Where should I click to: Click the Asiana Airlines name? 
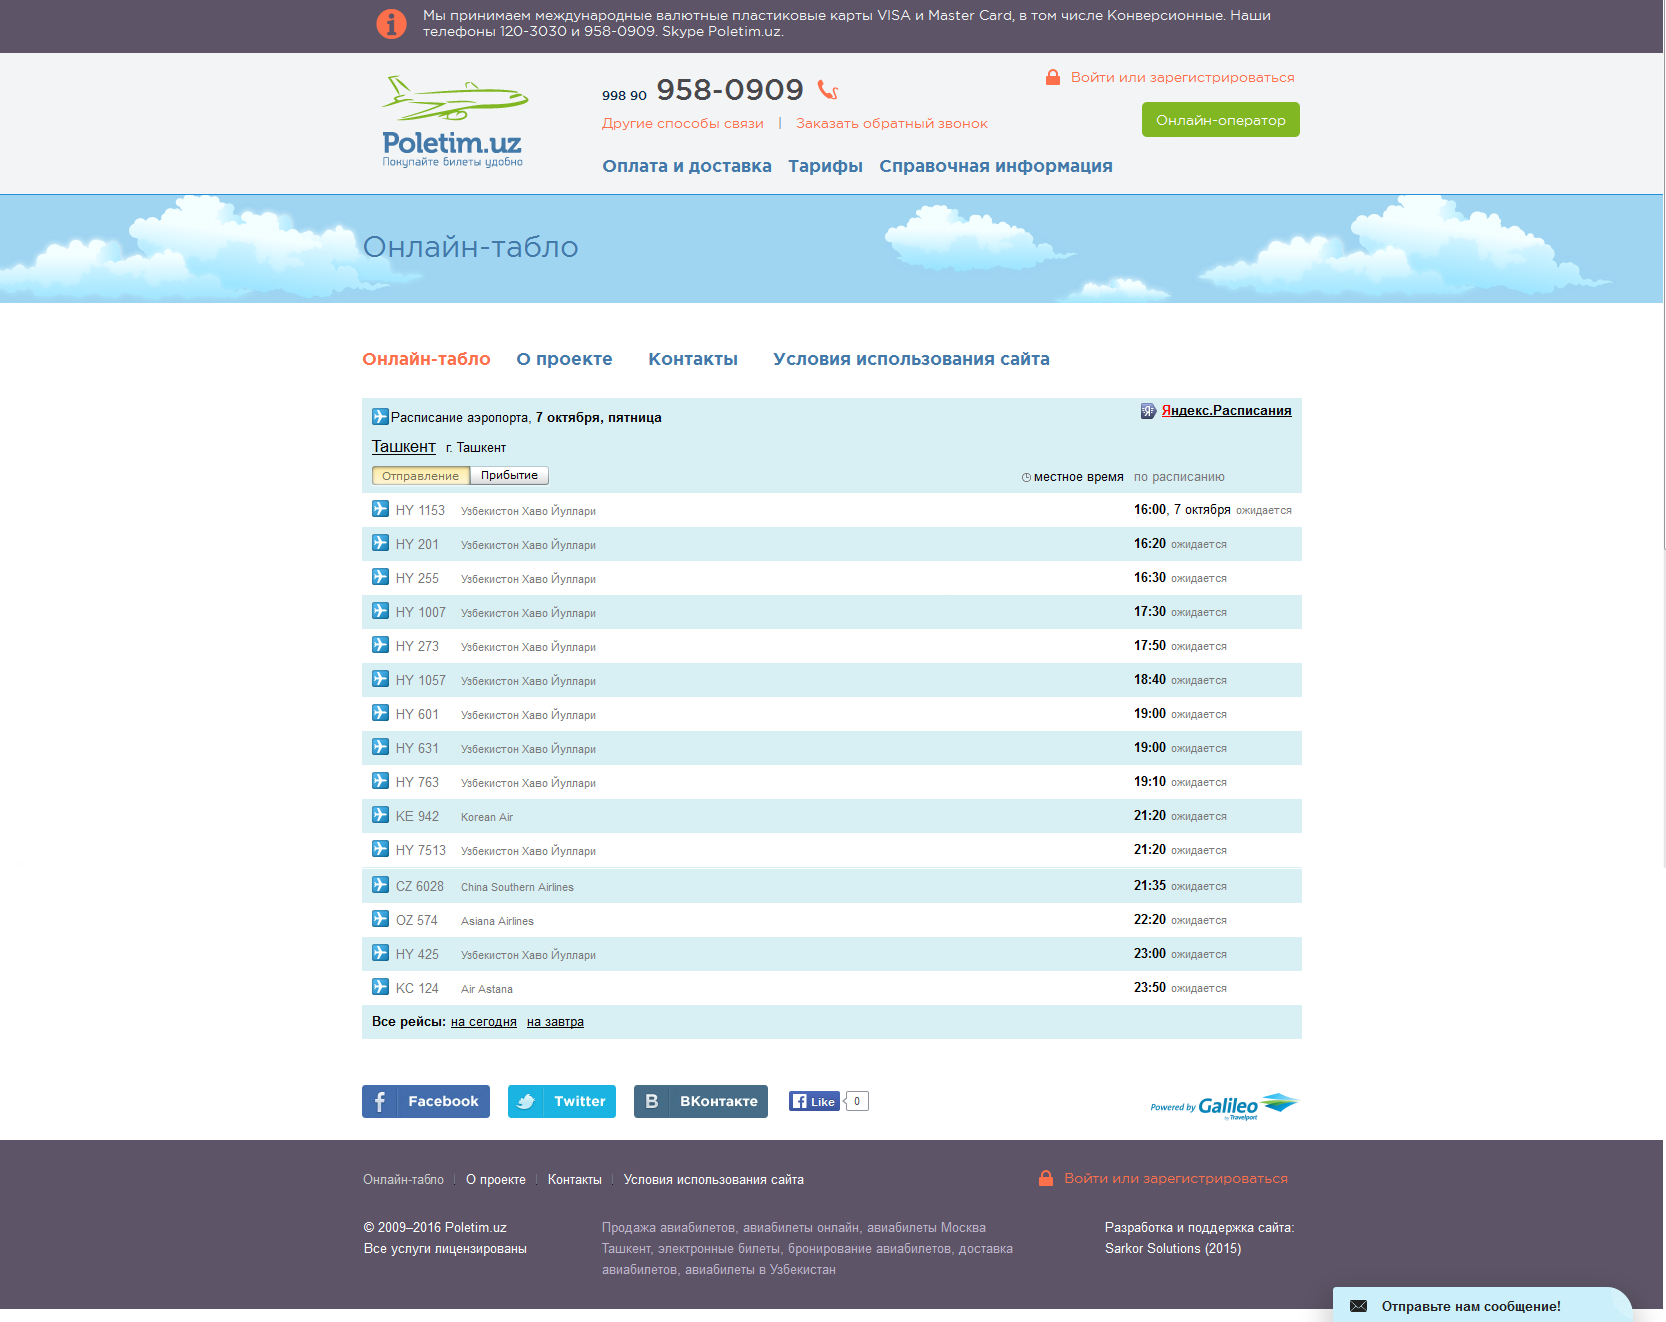click(497, 921)
